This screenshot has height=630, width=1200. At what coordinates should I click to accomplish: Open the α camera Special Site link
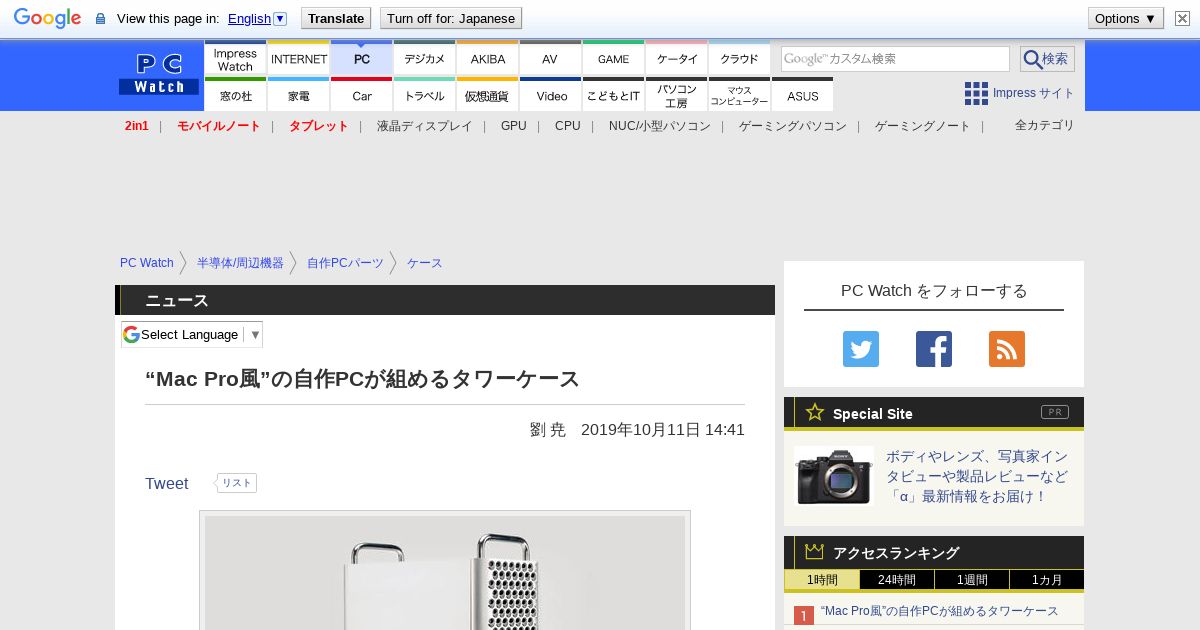pyautogui.click(x=977, y=476)
